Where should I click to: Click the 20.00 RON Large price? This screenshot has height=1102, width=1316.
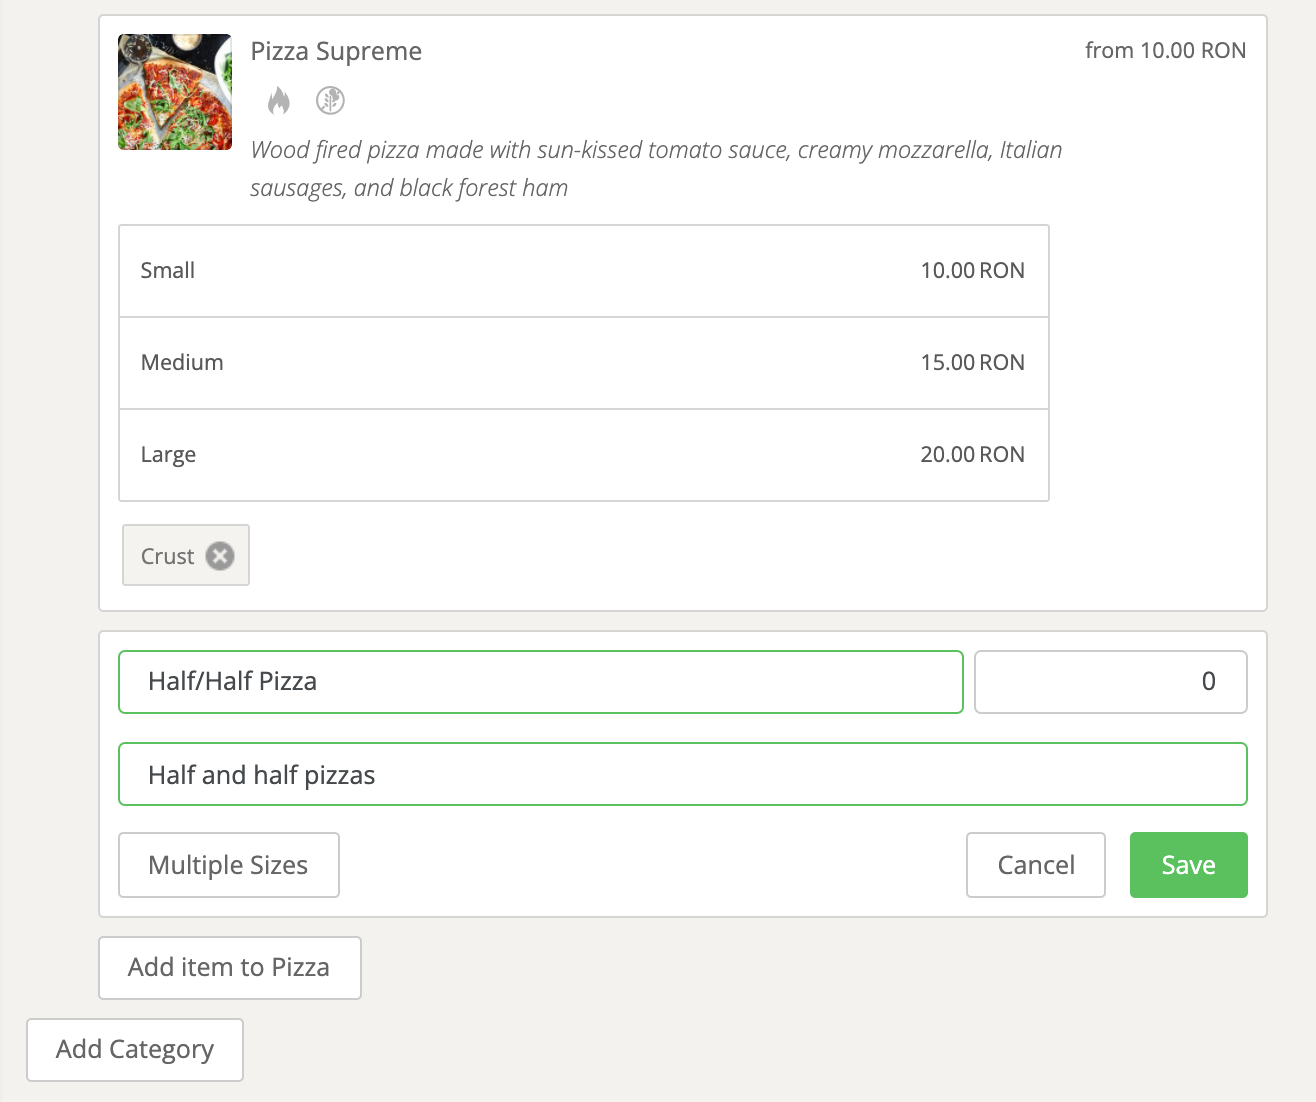(972, 455)
